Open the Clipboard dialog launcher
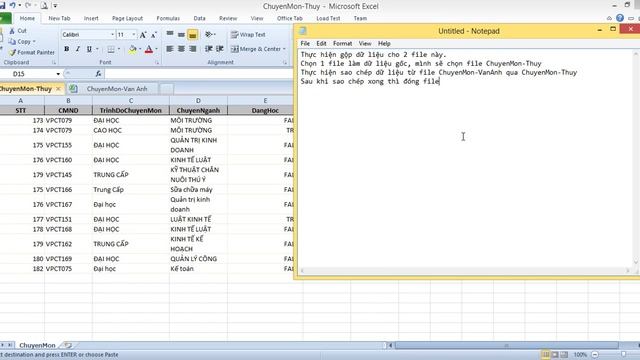Screen dimensions: 640x360 (54, 62)
